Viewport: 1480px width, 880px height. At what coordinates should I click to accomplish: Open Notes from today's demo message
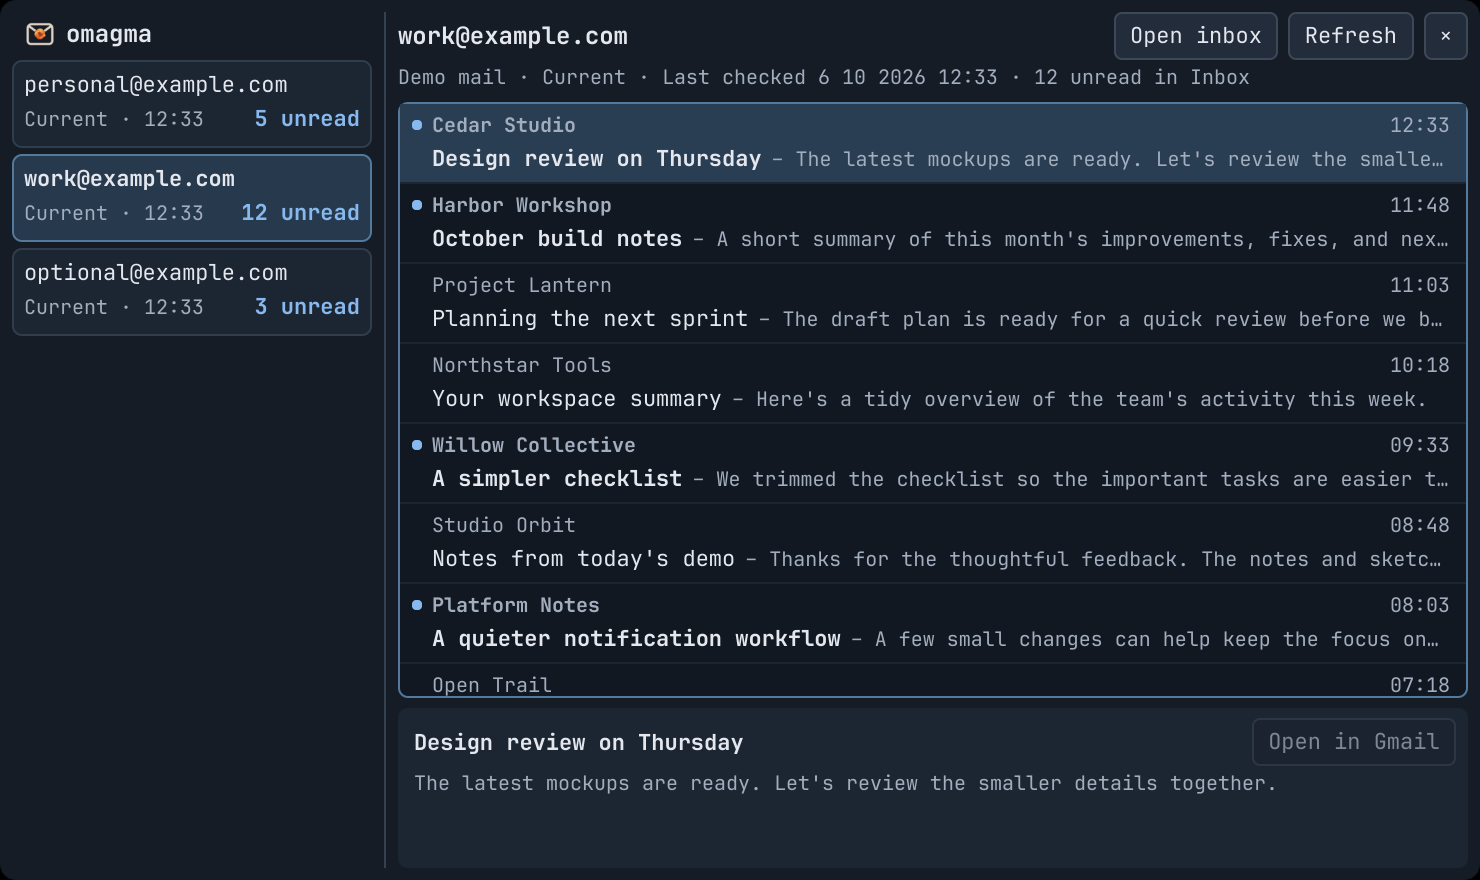933,543
